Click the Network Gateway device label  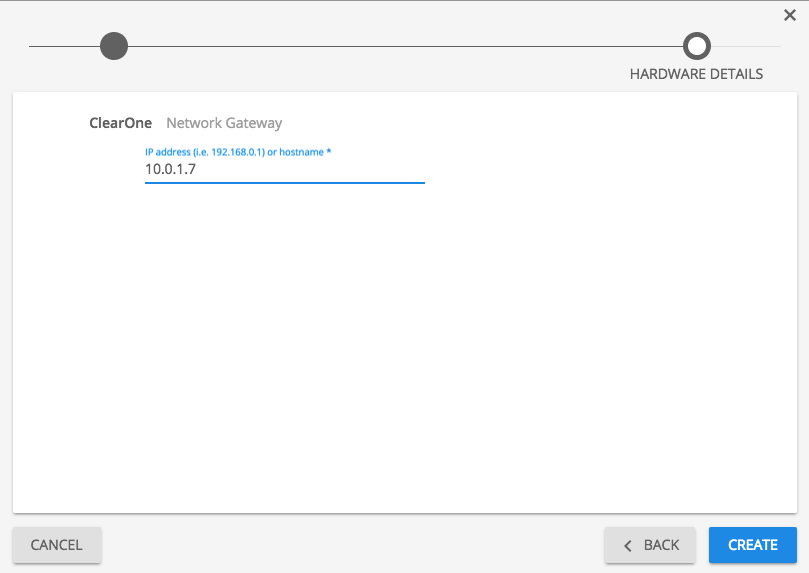click(x=224, y=123)
